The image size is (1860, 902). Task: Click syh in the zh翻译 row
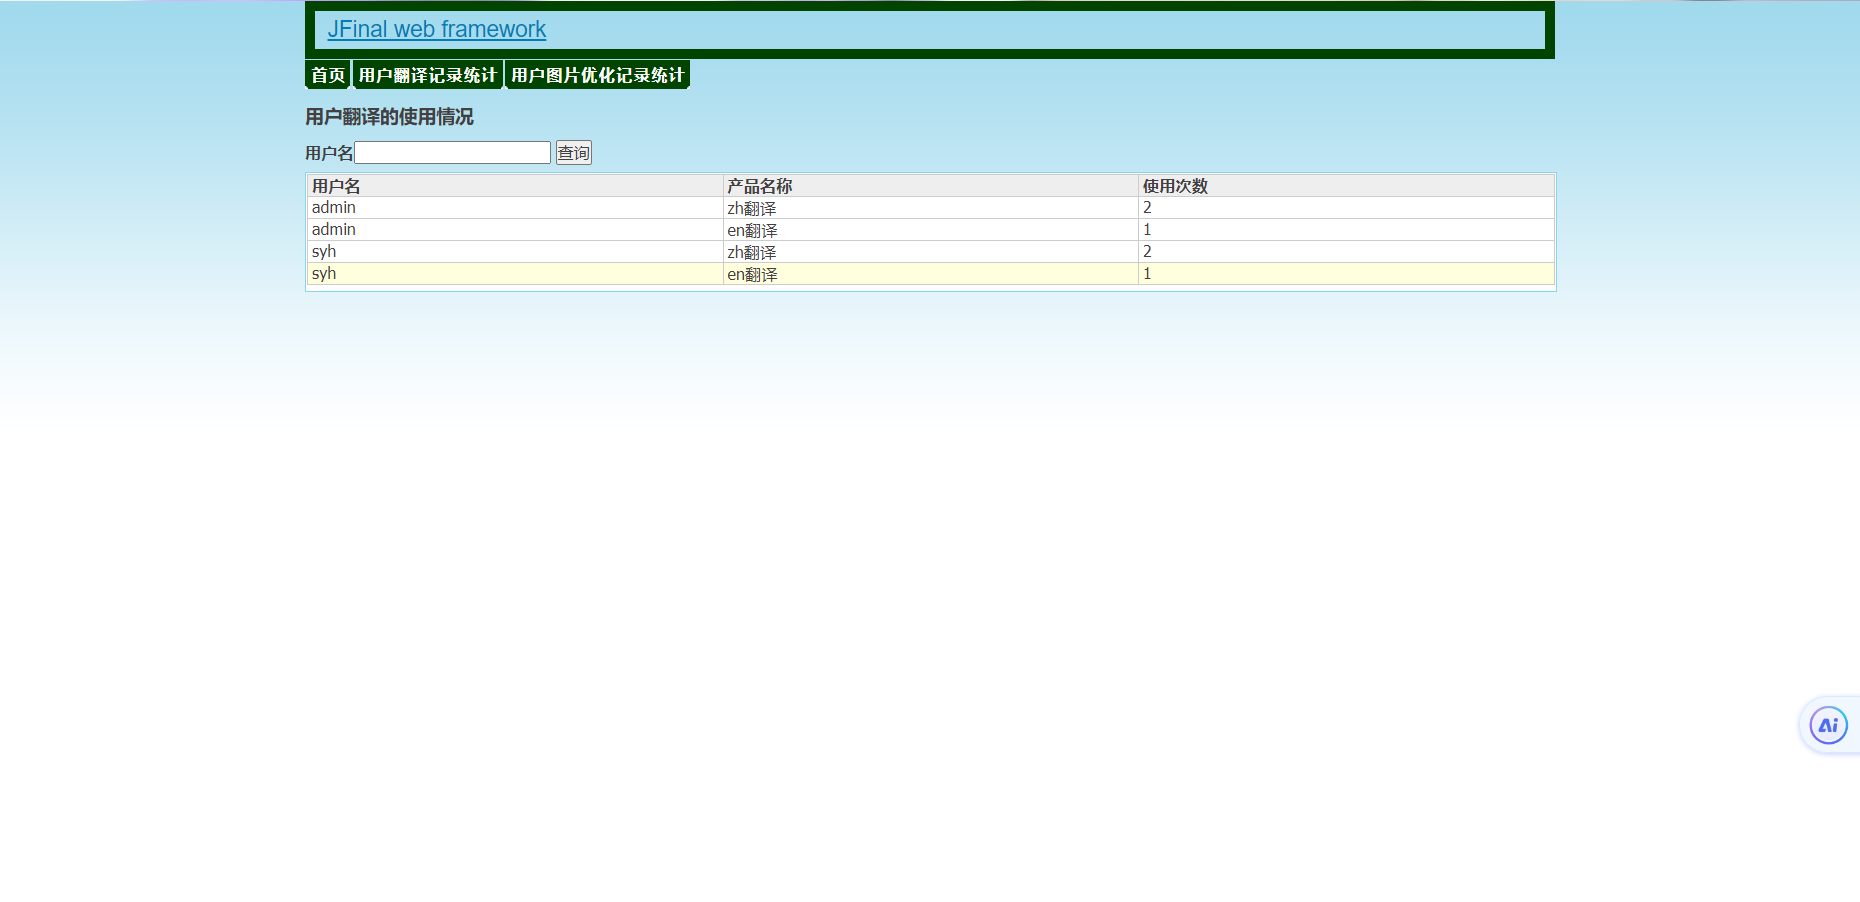click(x=324, y=252)
